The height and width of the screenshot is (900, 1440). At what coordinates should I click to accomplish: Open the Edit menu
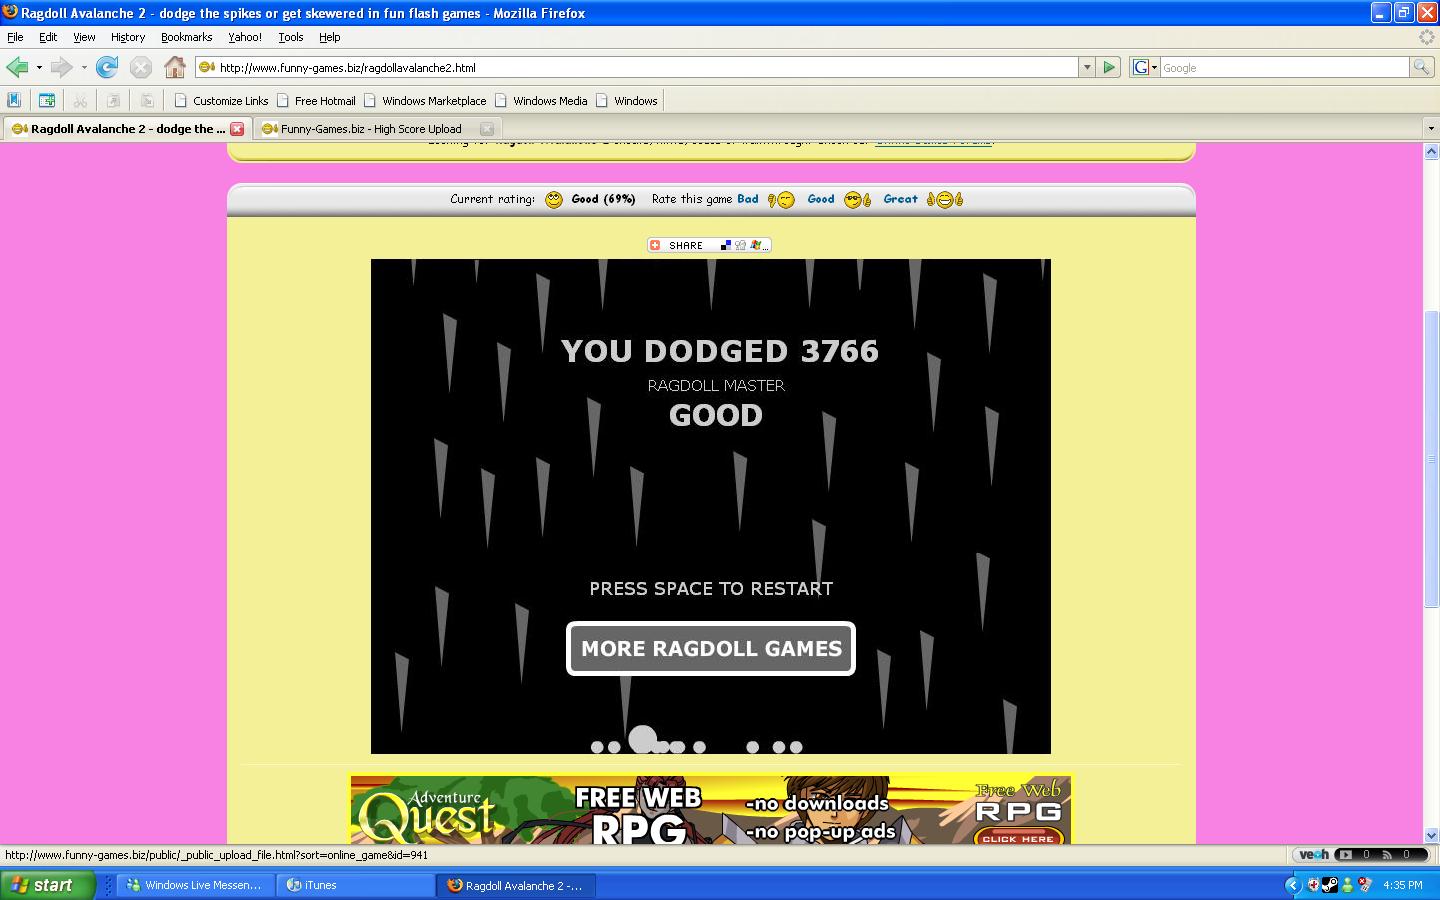point(48,37)
